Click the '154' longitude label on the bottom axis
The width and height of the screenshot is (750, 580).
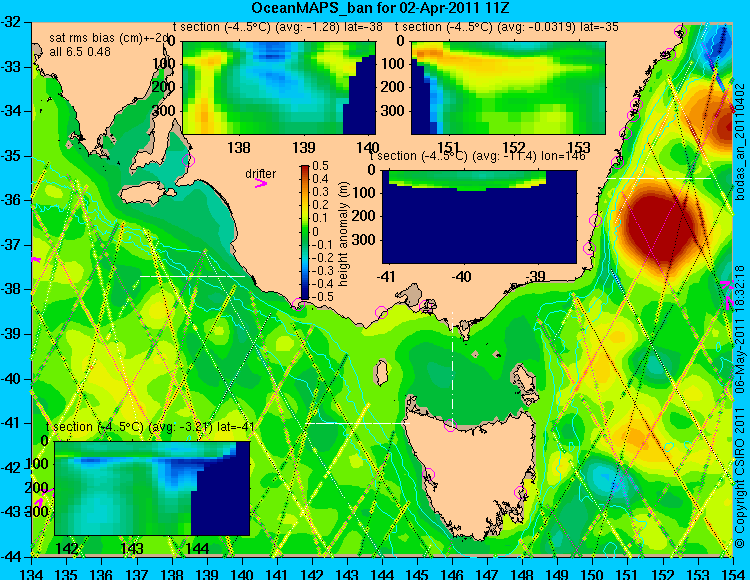pos(732,574)
